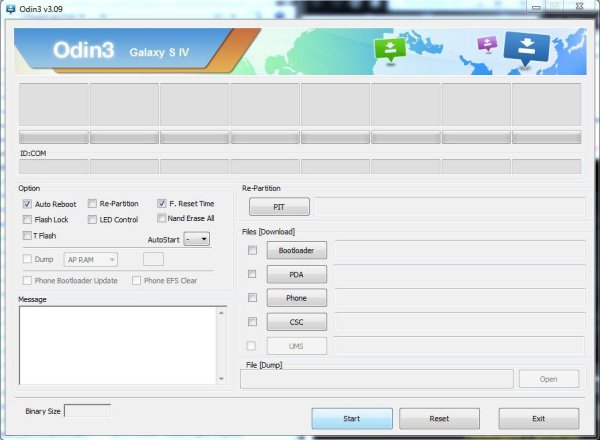Close the Odin3 window
Viewport: 600px width, 440px height.
coord(579,7)
